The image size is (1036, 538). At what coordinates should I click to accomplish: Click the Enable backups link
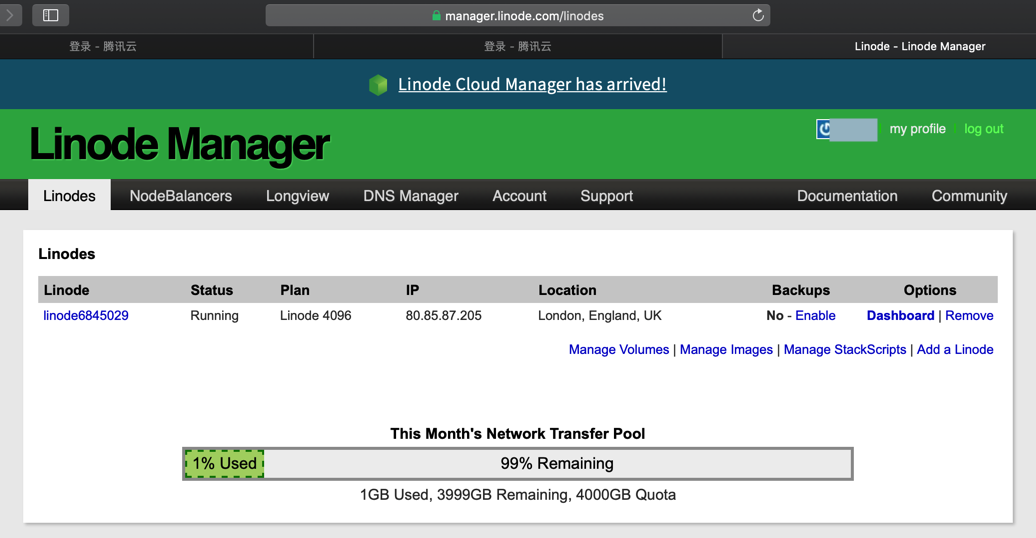click(815, 316)
